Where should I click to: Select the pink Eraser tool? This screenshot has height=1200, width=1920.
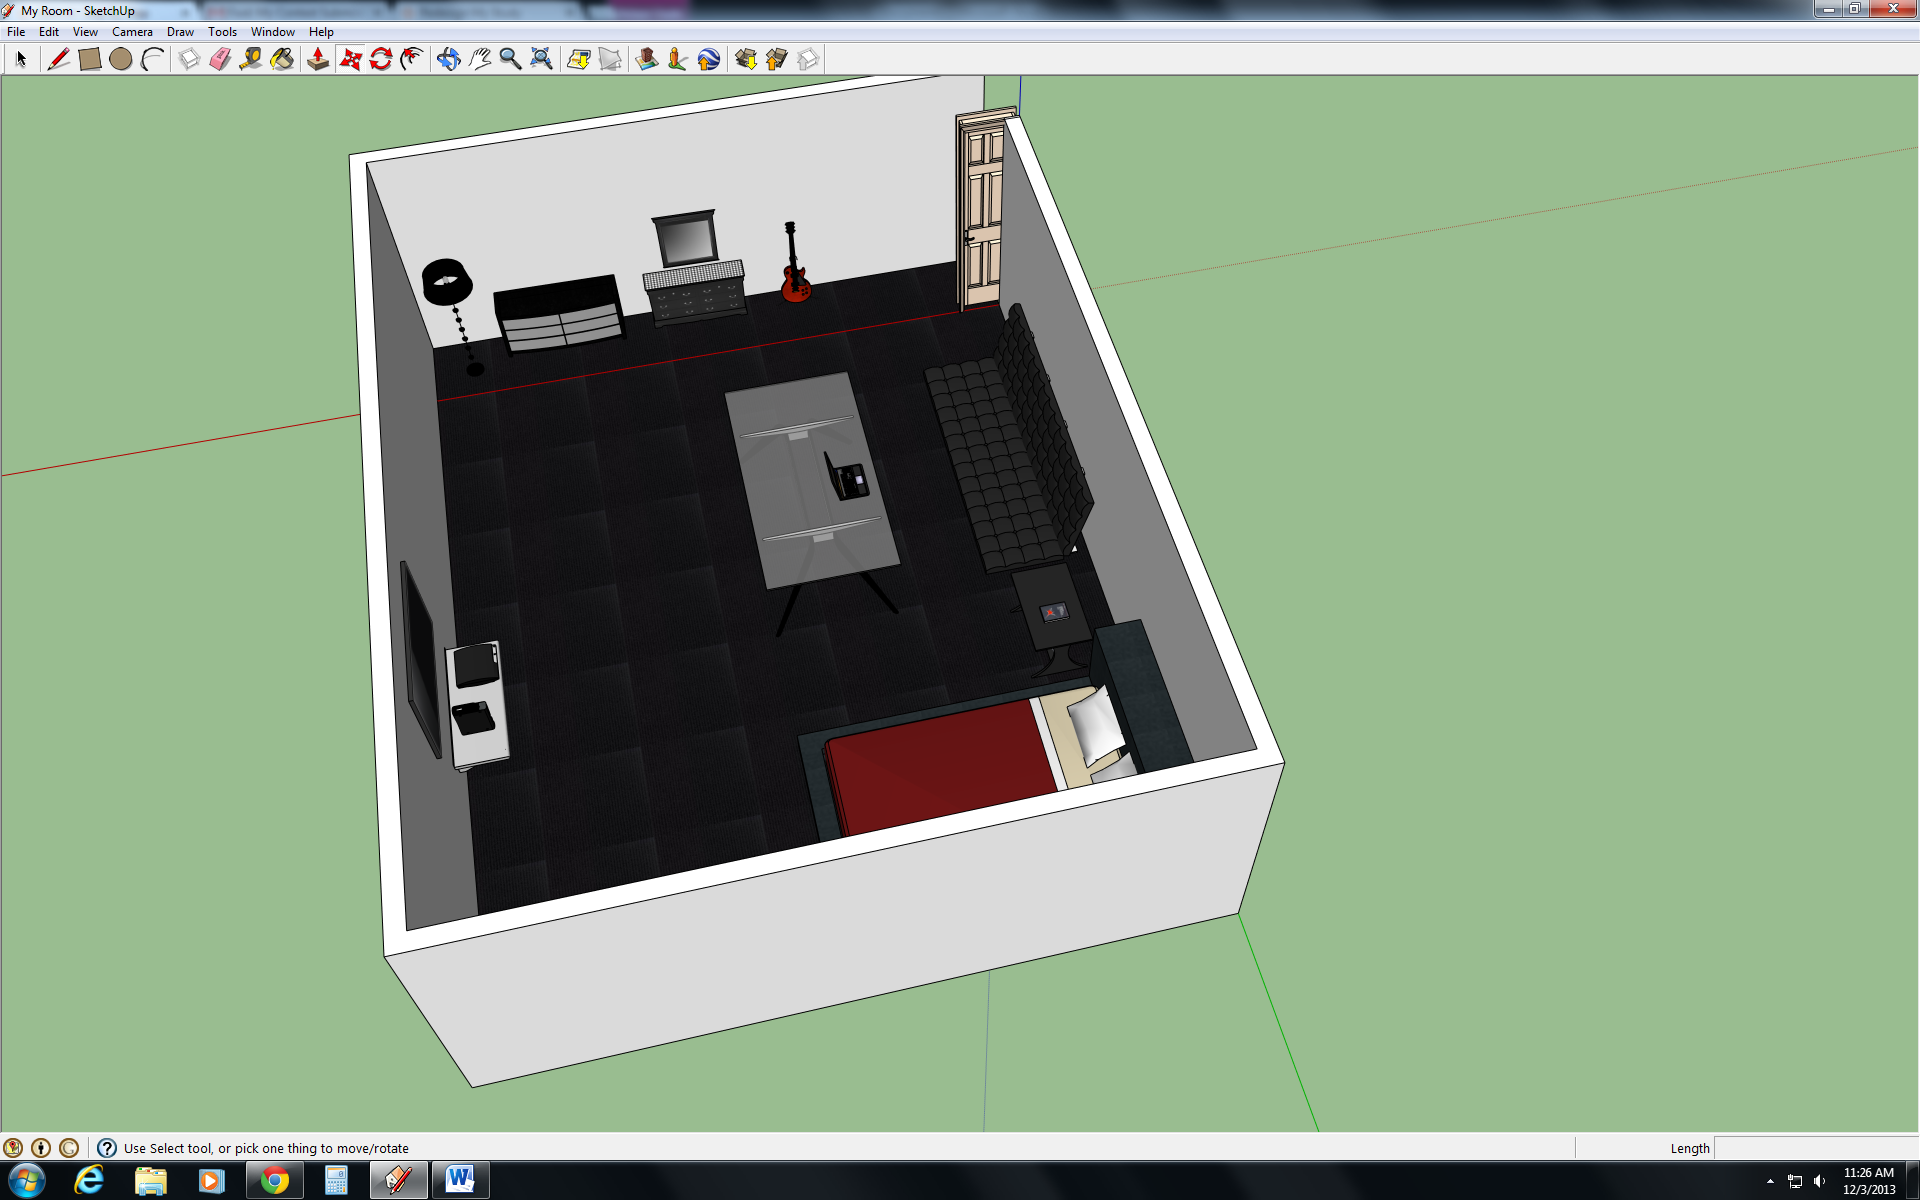coord(220,59)
